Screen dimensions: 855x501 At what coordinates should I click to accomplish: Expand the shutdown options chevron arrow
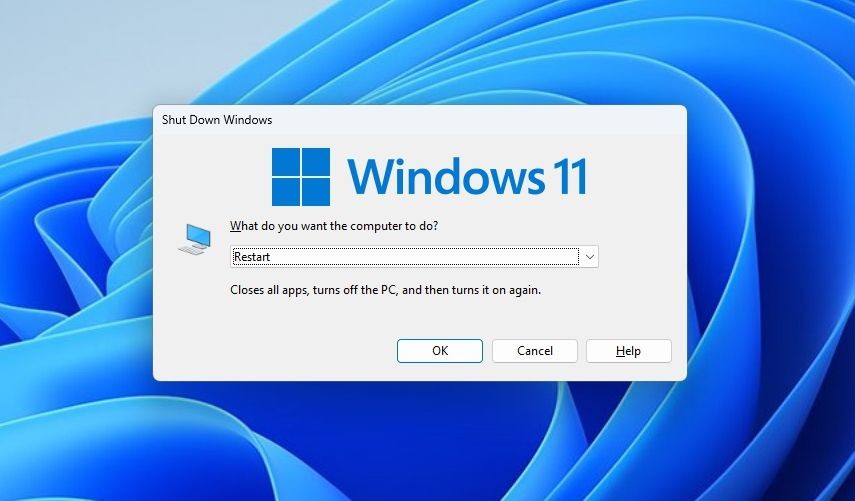[589, 257]
